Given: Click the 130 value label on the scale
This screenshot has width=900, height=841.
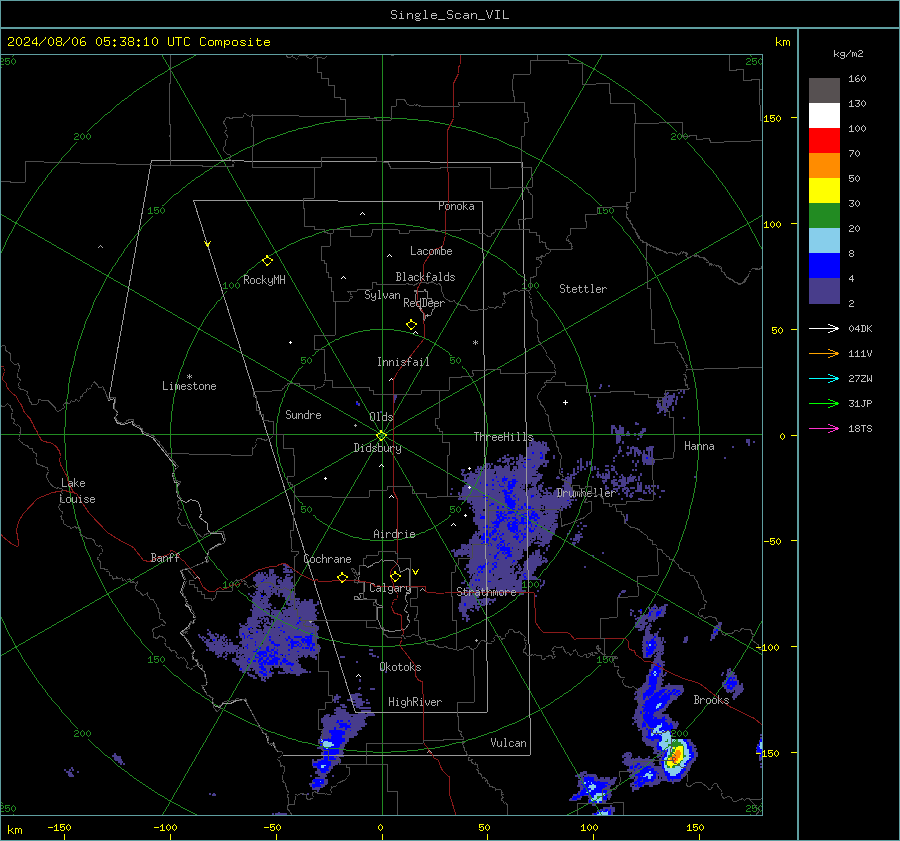Looking at the screenshot, I should [857, 104].
